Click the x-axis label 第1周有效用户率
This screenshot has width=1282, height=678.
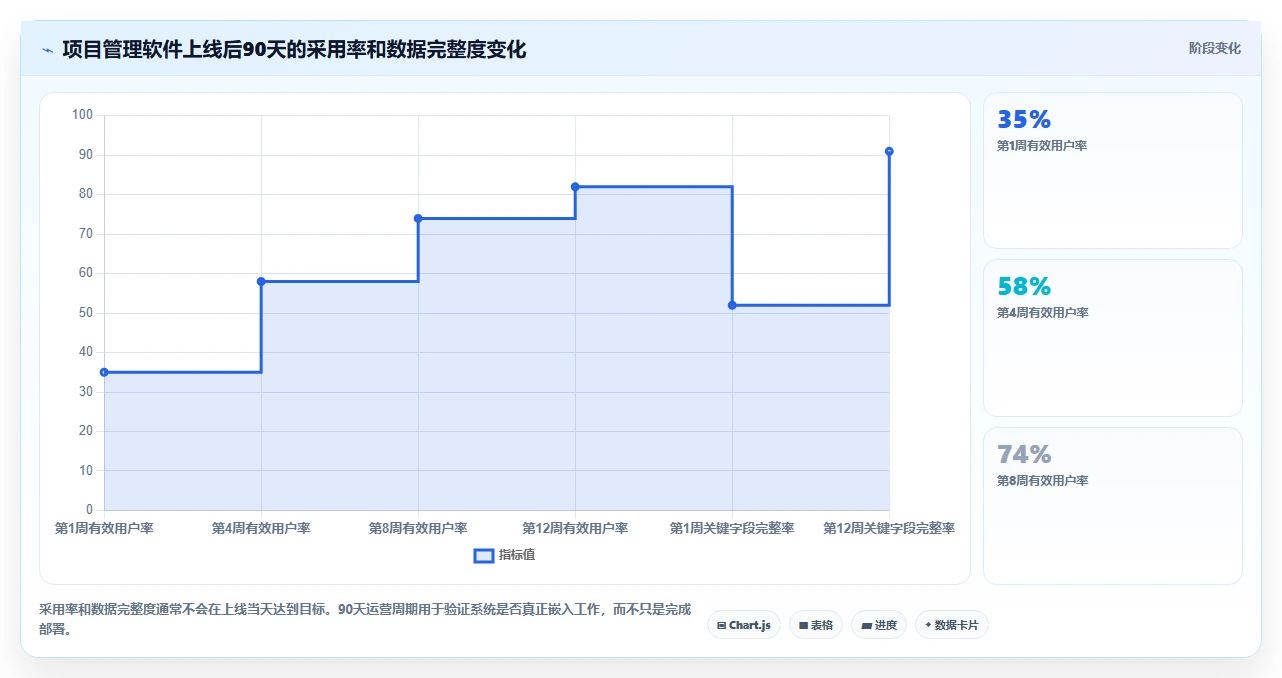point(104,528)
